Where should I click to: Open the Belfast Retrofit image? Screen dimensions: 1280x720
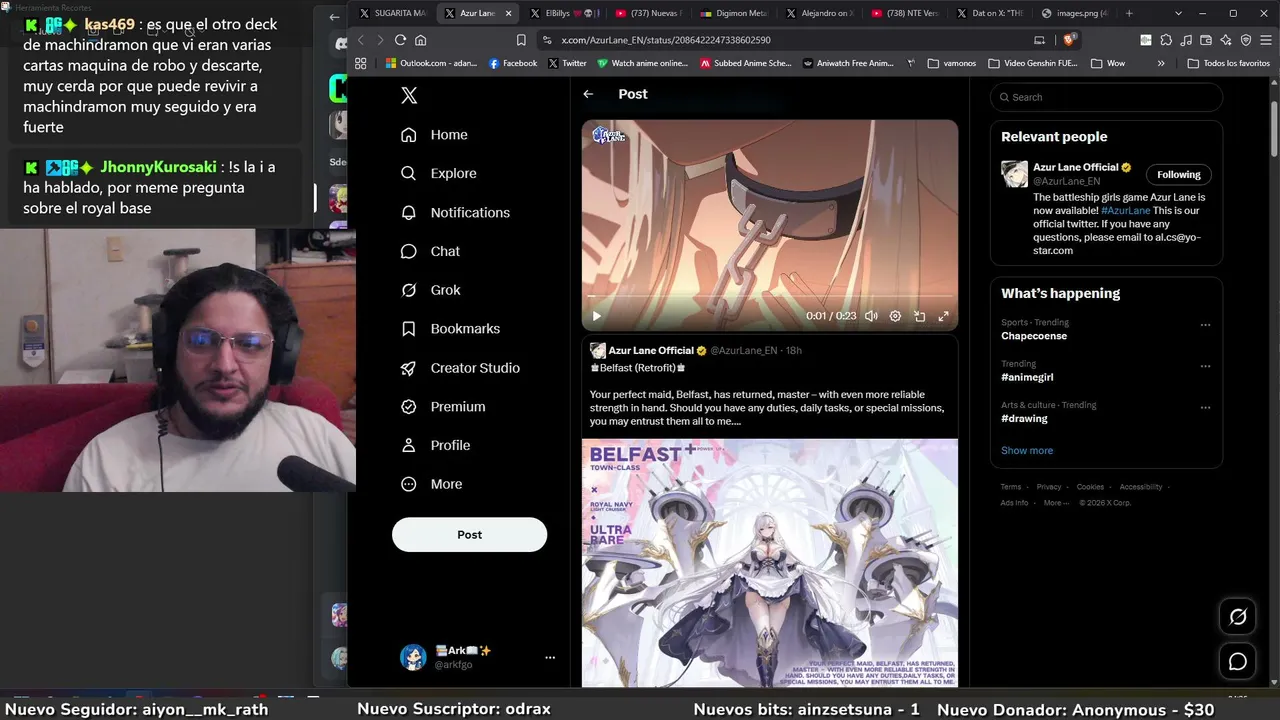(x=770, y=562)
